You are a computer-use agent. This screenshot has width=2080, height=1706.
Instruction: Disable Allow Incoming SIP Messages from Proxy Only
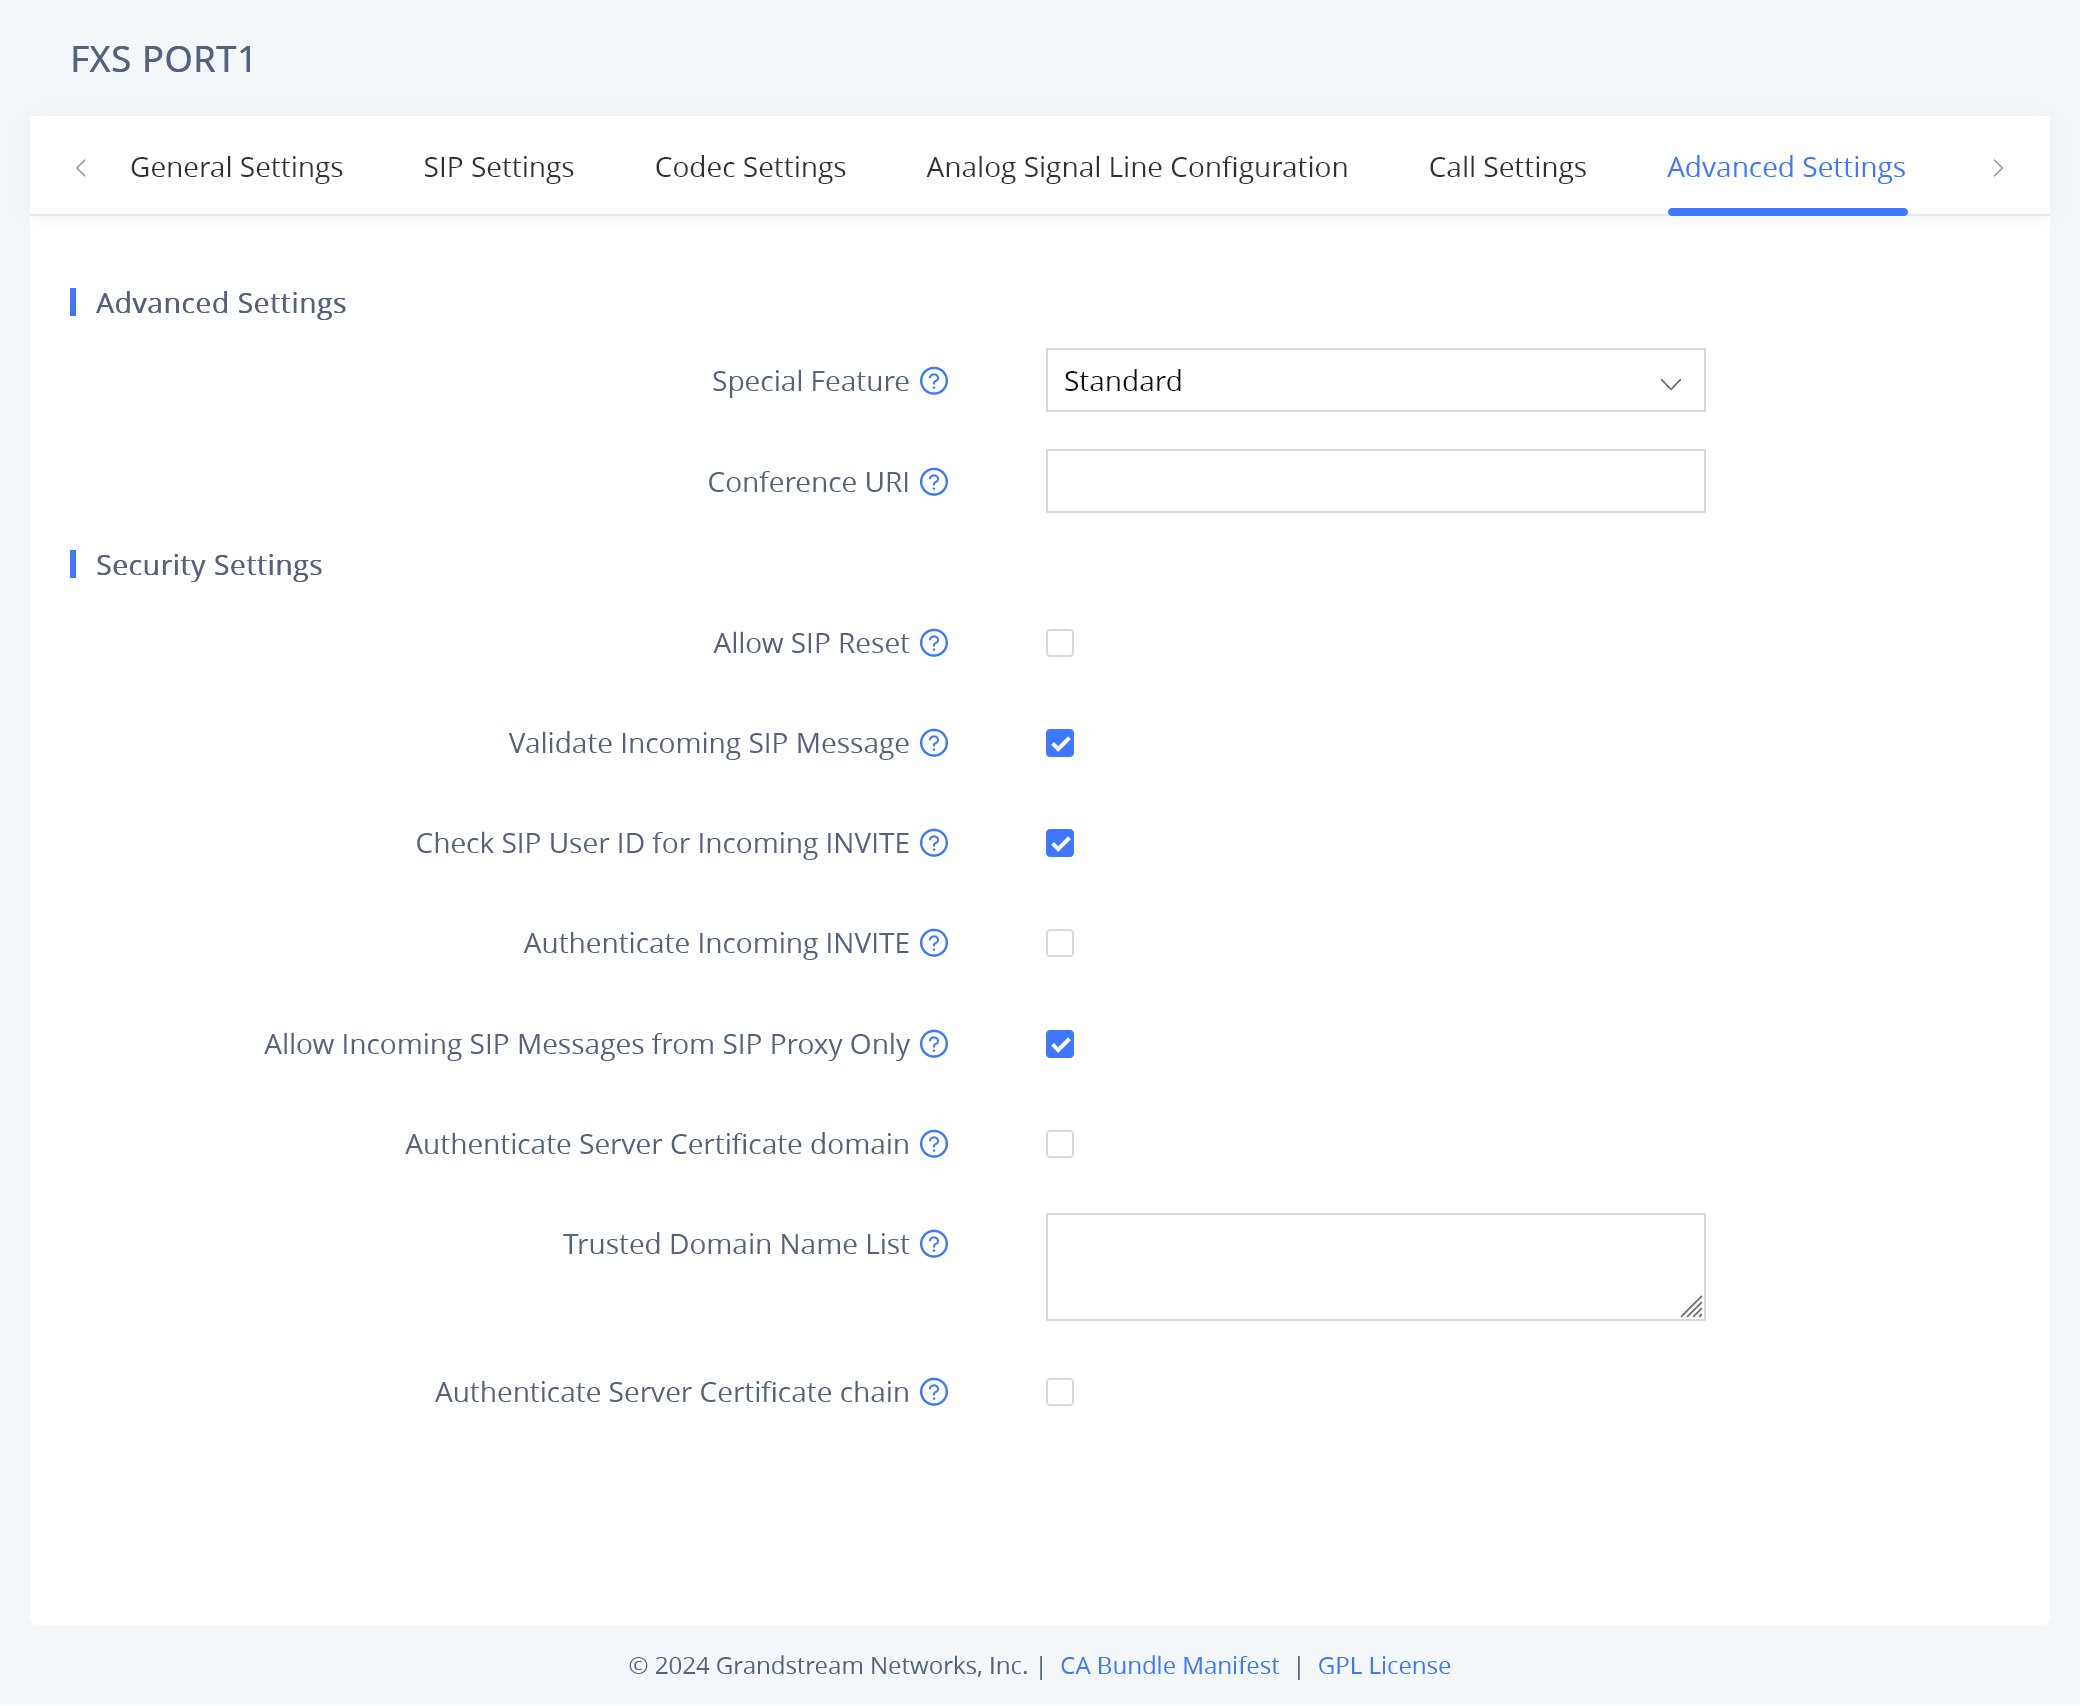[x=1059, y=1044]
